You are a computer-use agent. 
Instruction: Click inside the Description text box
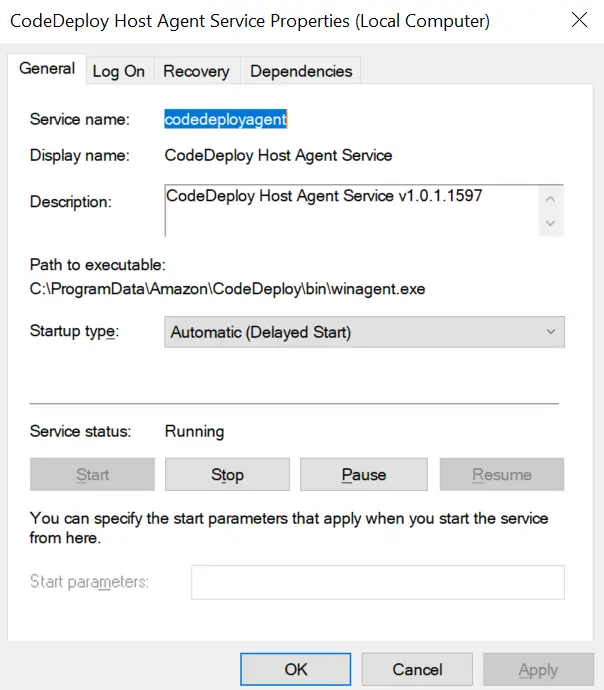[x=352, y=210]
